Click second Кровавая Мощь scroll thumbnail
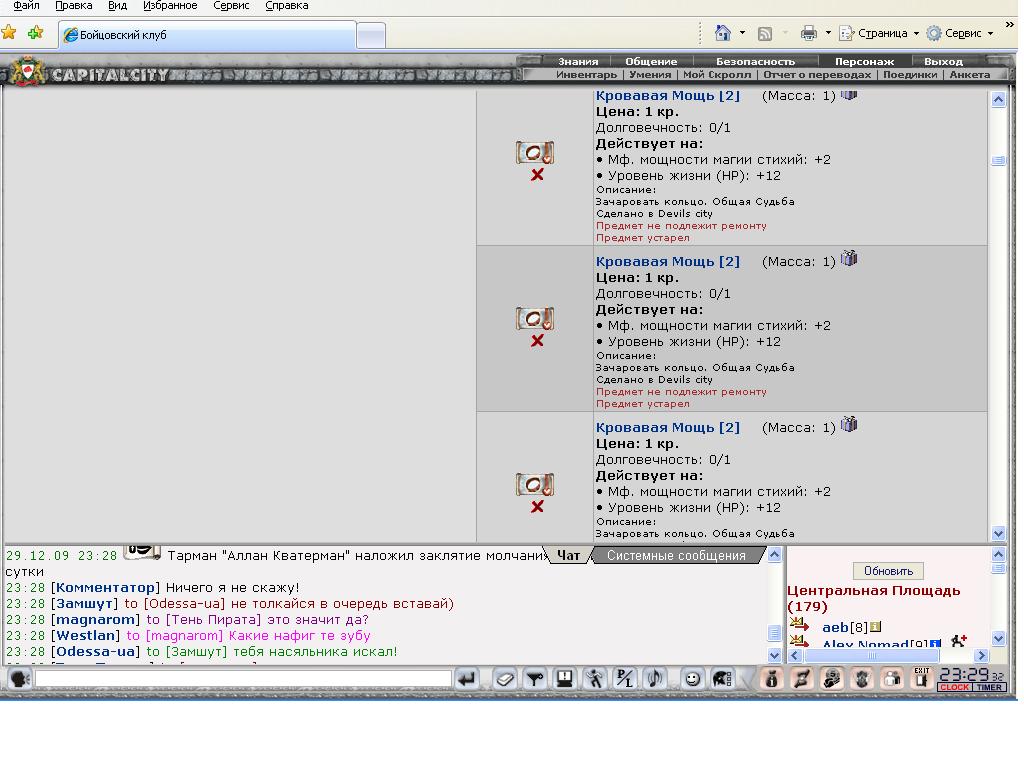This screenshot has width=1024, height=768. [535, 319]
